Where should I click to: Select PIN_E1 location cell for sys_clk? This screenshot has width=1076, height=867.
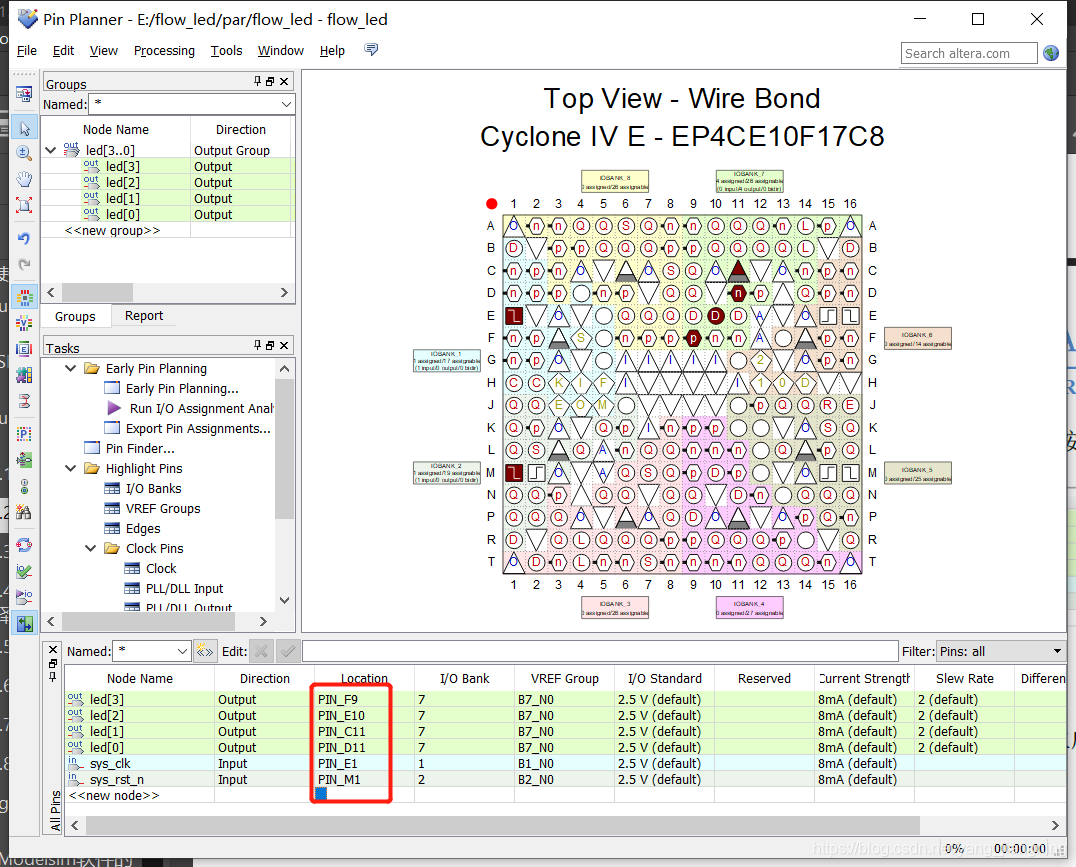click(364, 763)
